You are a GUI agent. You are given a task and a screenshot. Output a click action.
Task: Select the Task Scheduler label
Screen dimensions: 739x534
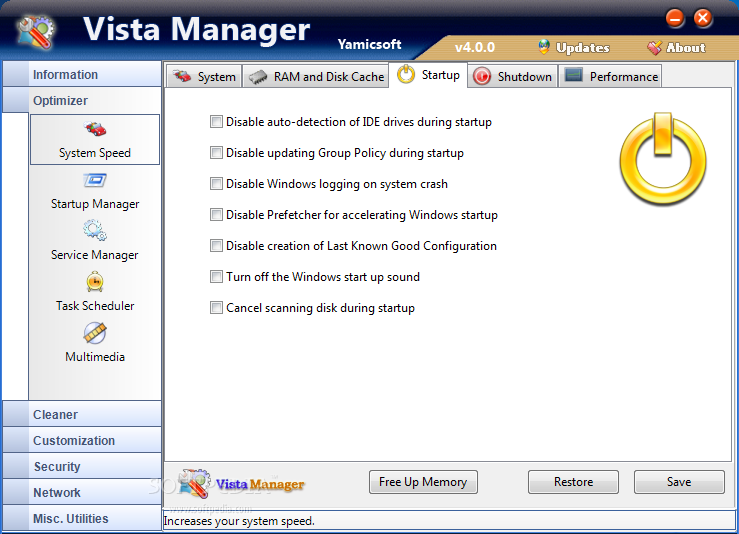pyautogui.click(x=95, y=306)
